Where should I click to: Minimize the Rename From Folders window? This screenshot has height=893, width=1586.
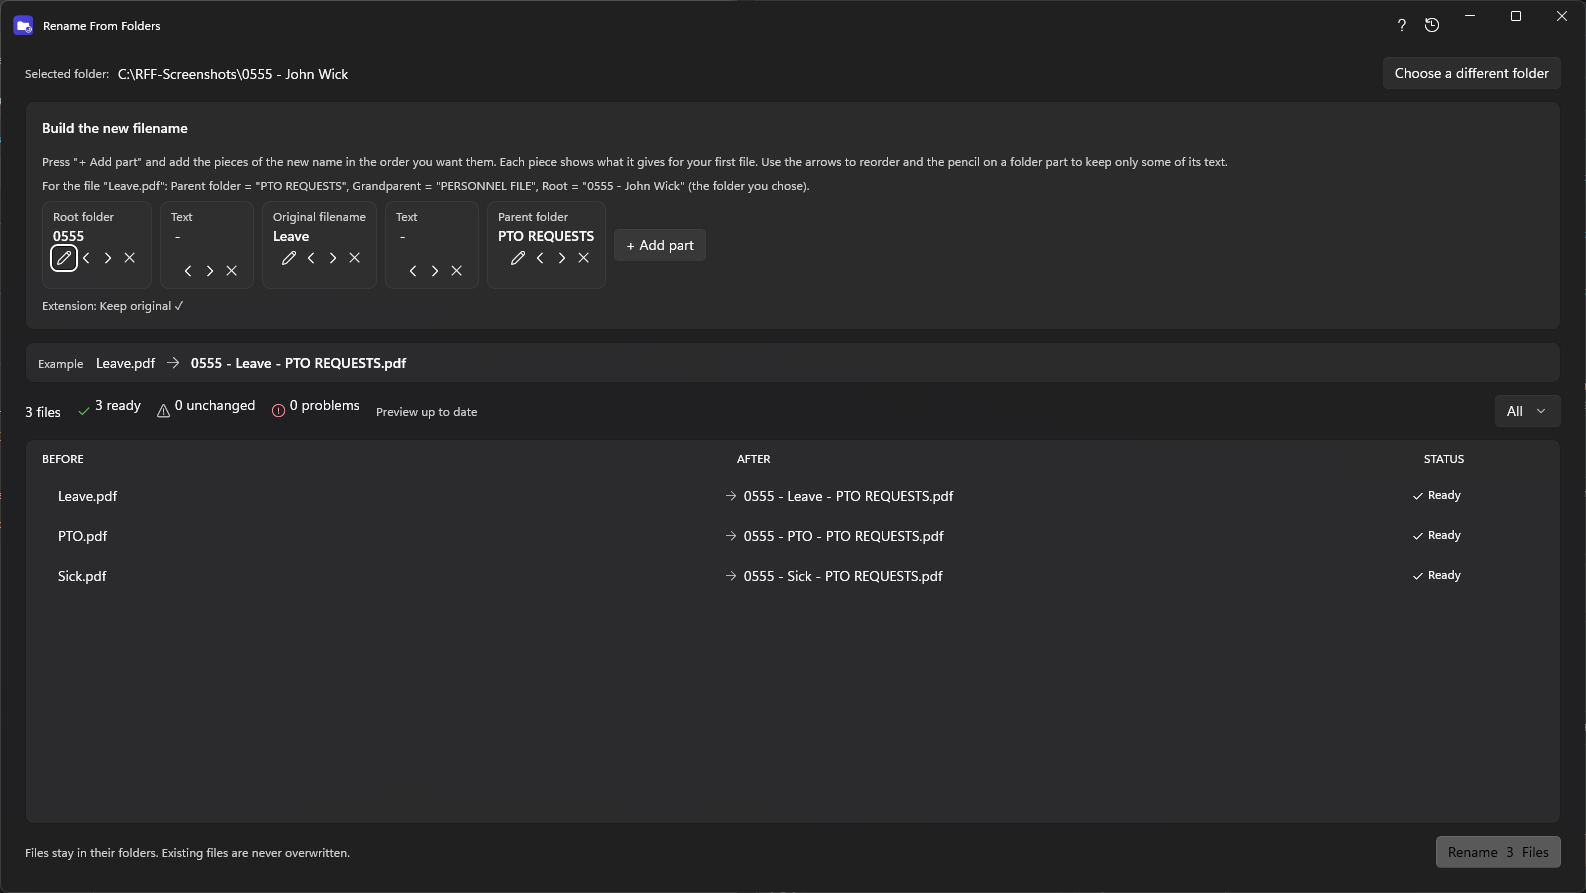pos(1470,16)
